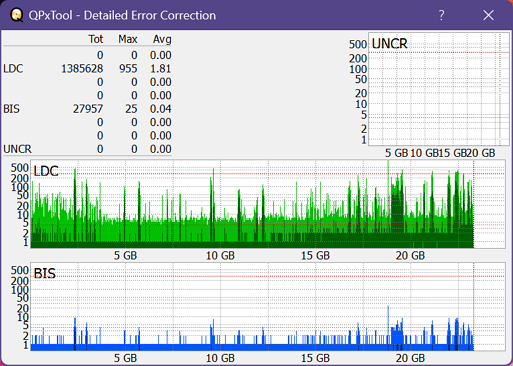The width and height of the screenshot is (513, 366).
Task: Click the UNCR row label in table
Action: point(17,149)
